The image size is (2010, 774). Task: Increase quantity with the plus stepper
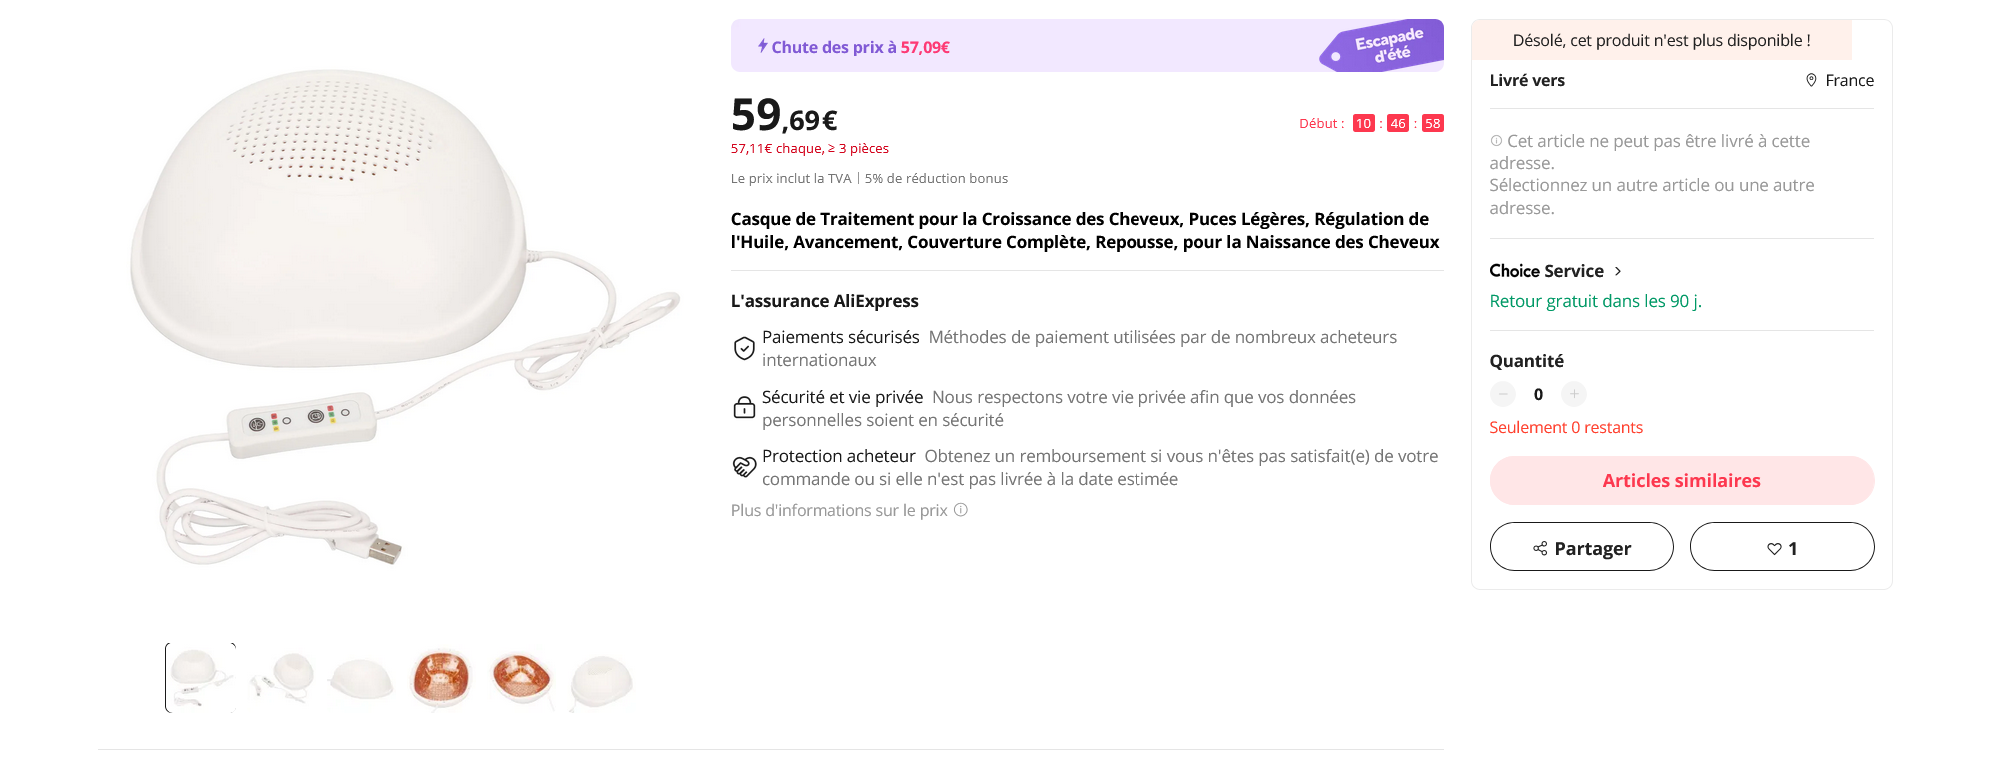point(1573,394)
